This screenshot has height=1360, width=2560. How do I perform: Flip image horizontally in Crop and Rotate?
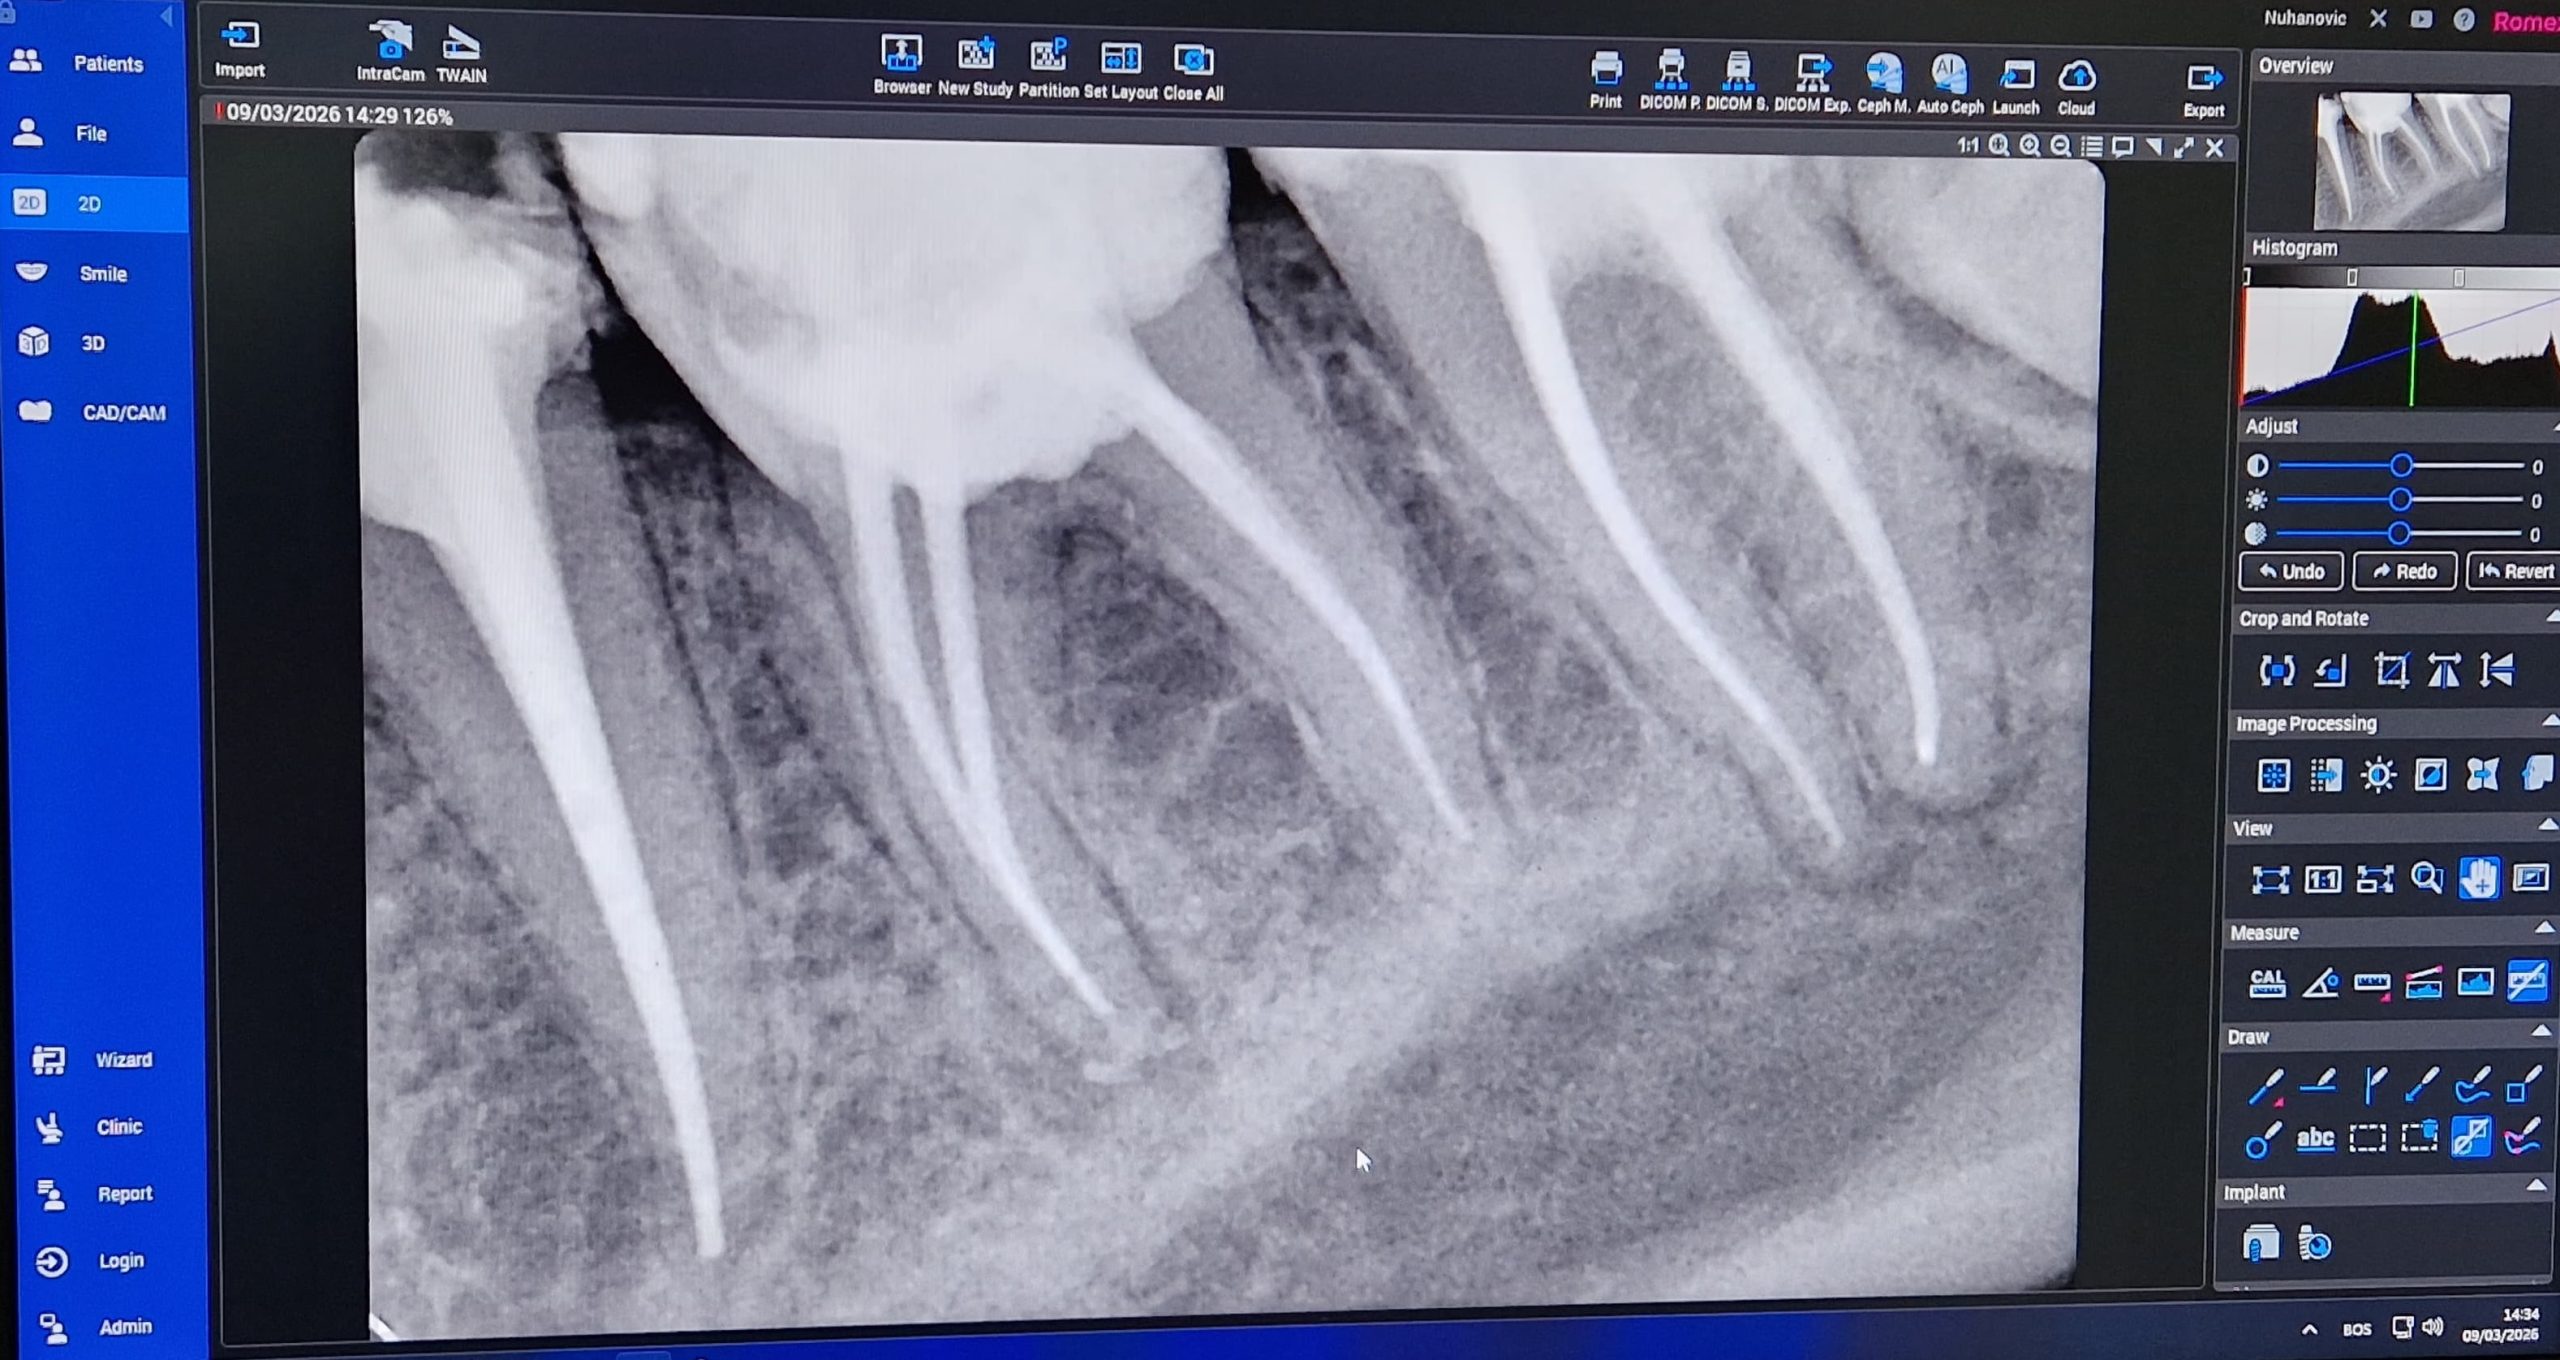(x=2444, y=670)
